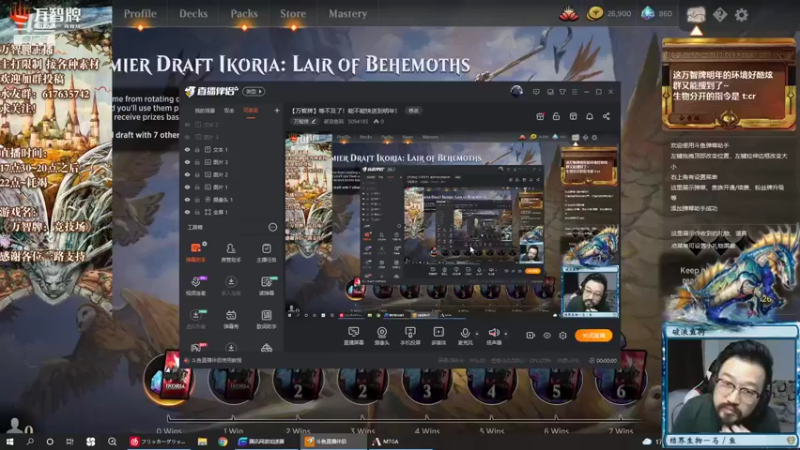Switch to MTGA Profile tab

point(140,14)
